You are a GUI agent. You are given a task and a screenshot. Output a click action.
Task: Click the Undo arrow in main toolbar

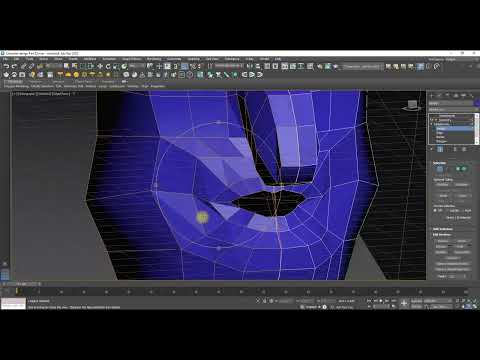[6, 66]
